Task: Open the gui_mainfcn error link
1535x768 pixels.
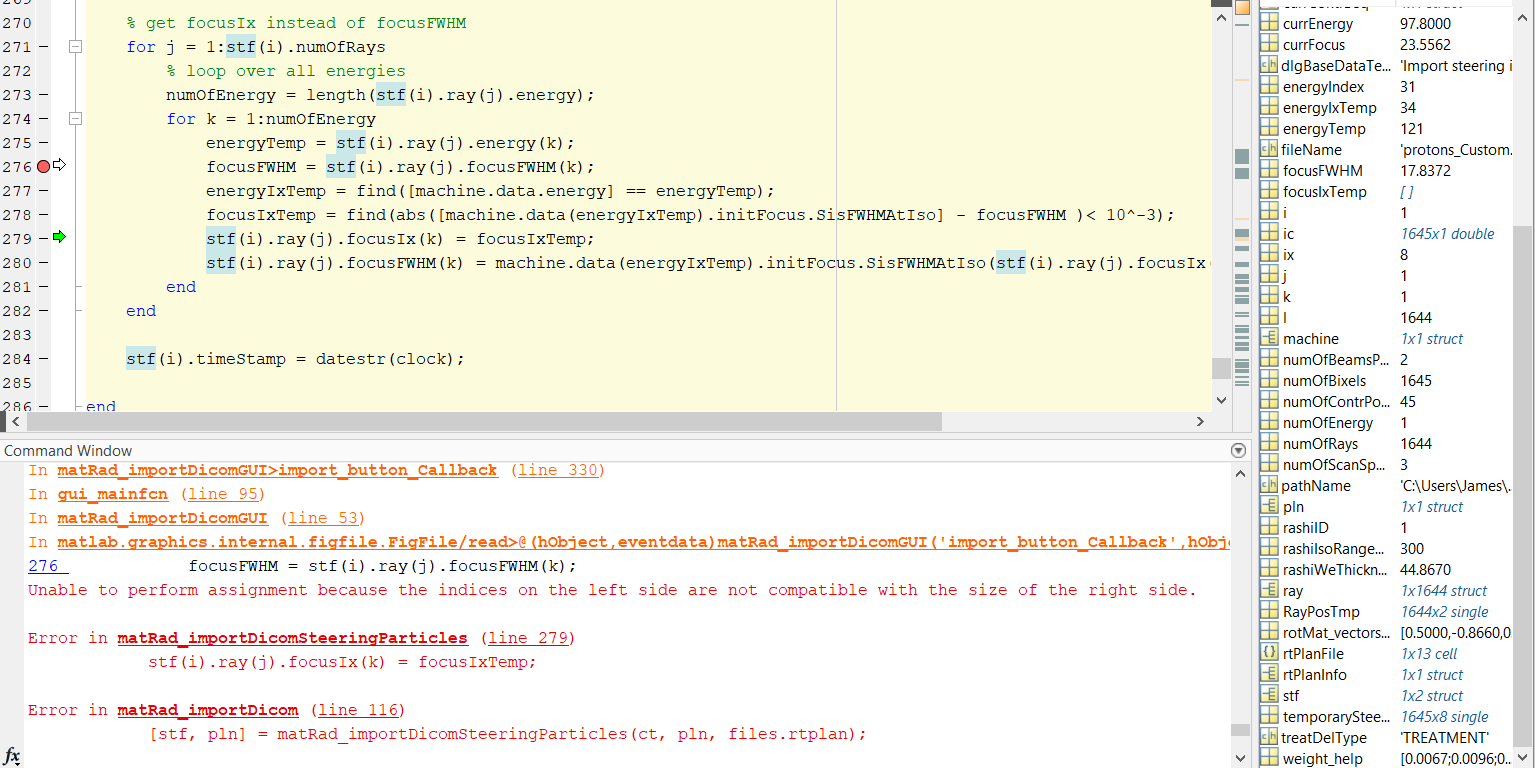Action: pyautogui.click(x=112, y=493)
